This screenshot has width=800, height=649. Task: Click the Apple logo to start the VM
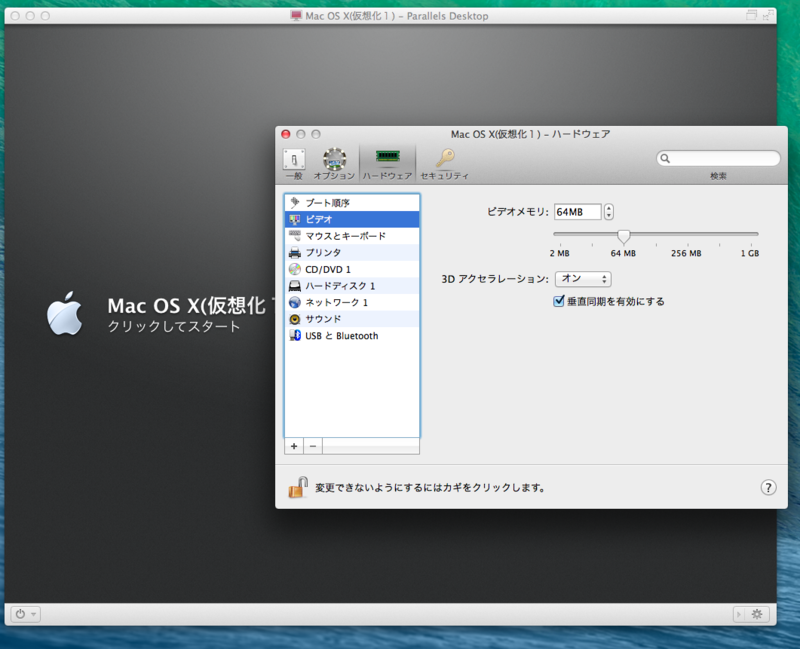pyautogui.click(x=64, y=313)
